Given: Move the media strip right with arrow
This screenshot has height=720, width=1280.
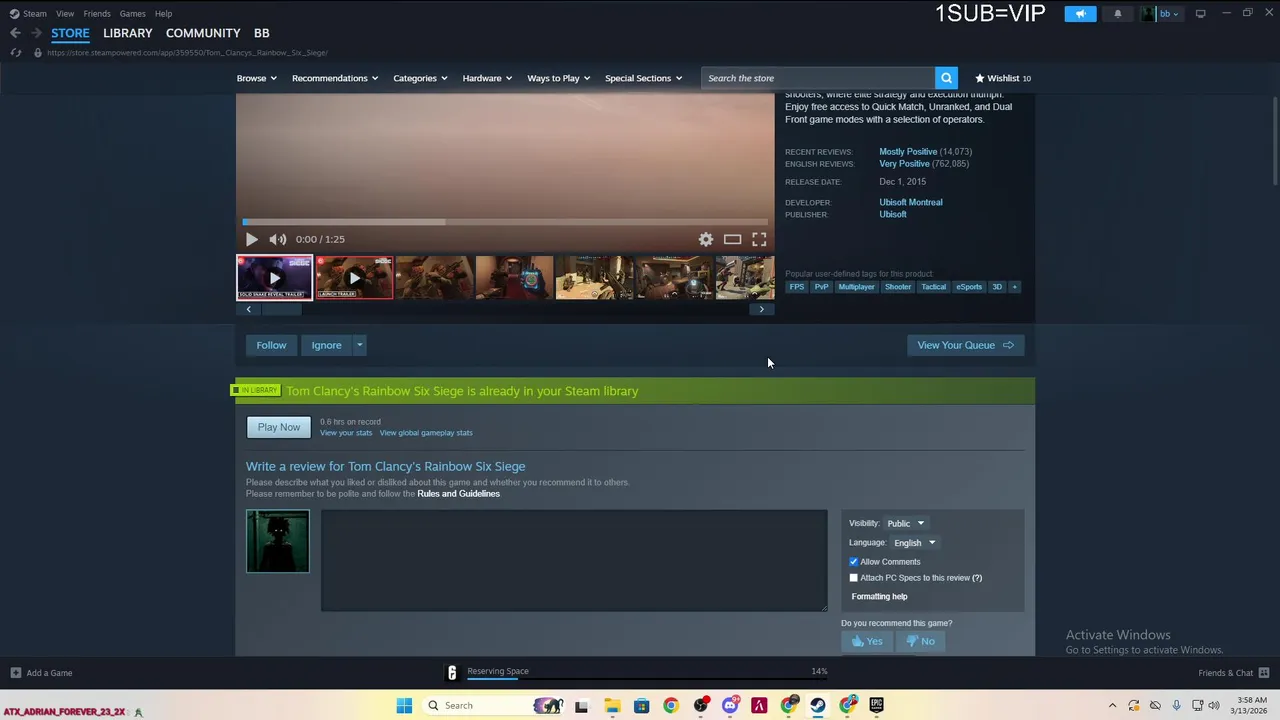Looking at the screenshot, I should (x=761, y=309).
